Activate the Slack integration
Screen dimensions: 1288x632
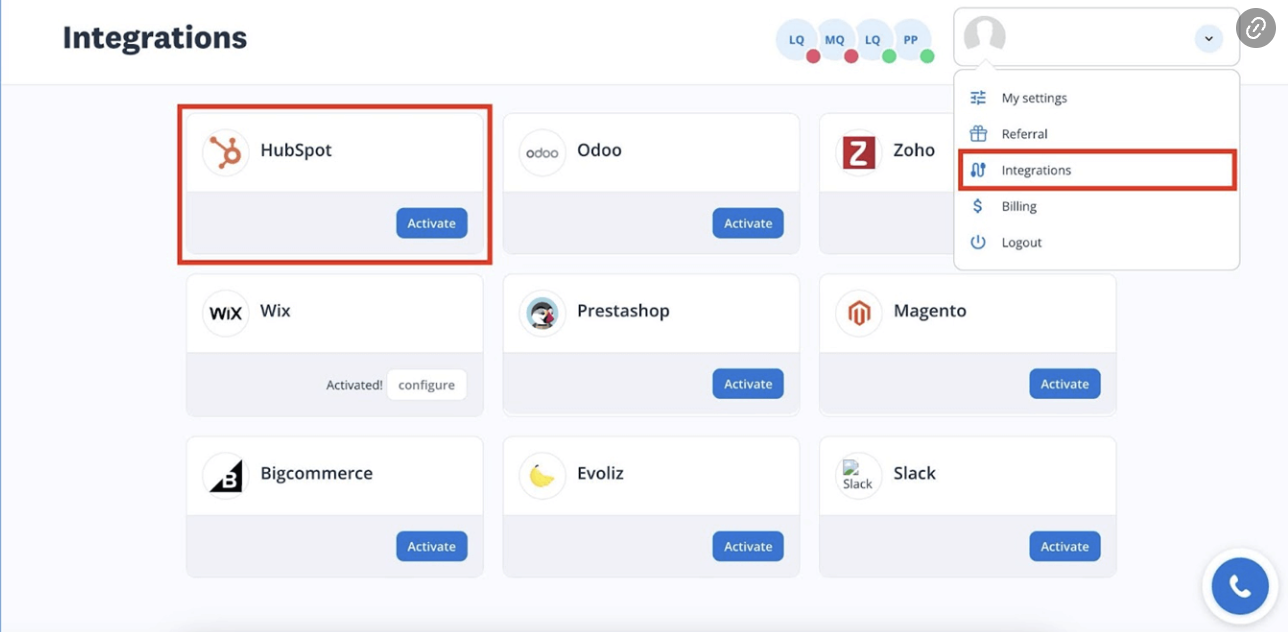click(1064, 546)
